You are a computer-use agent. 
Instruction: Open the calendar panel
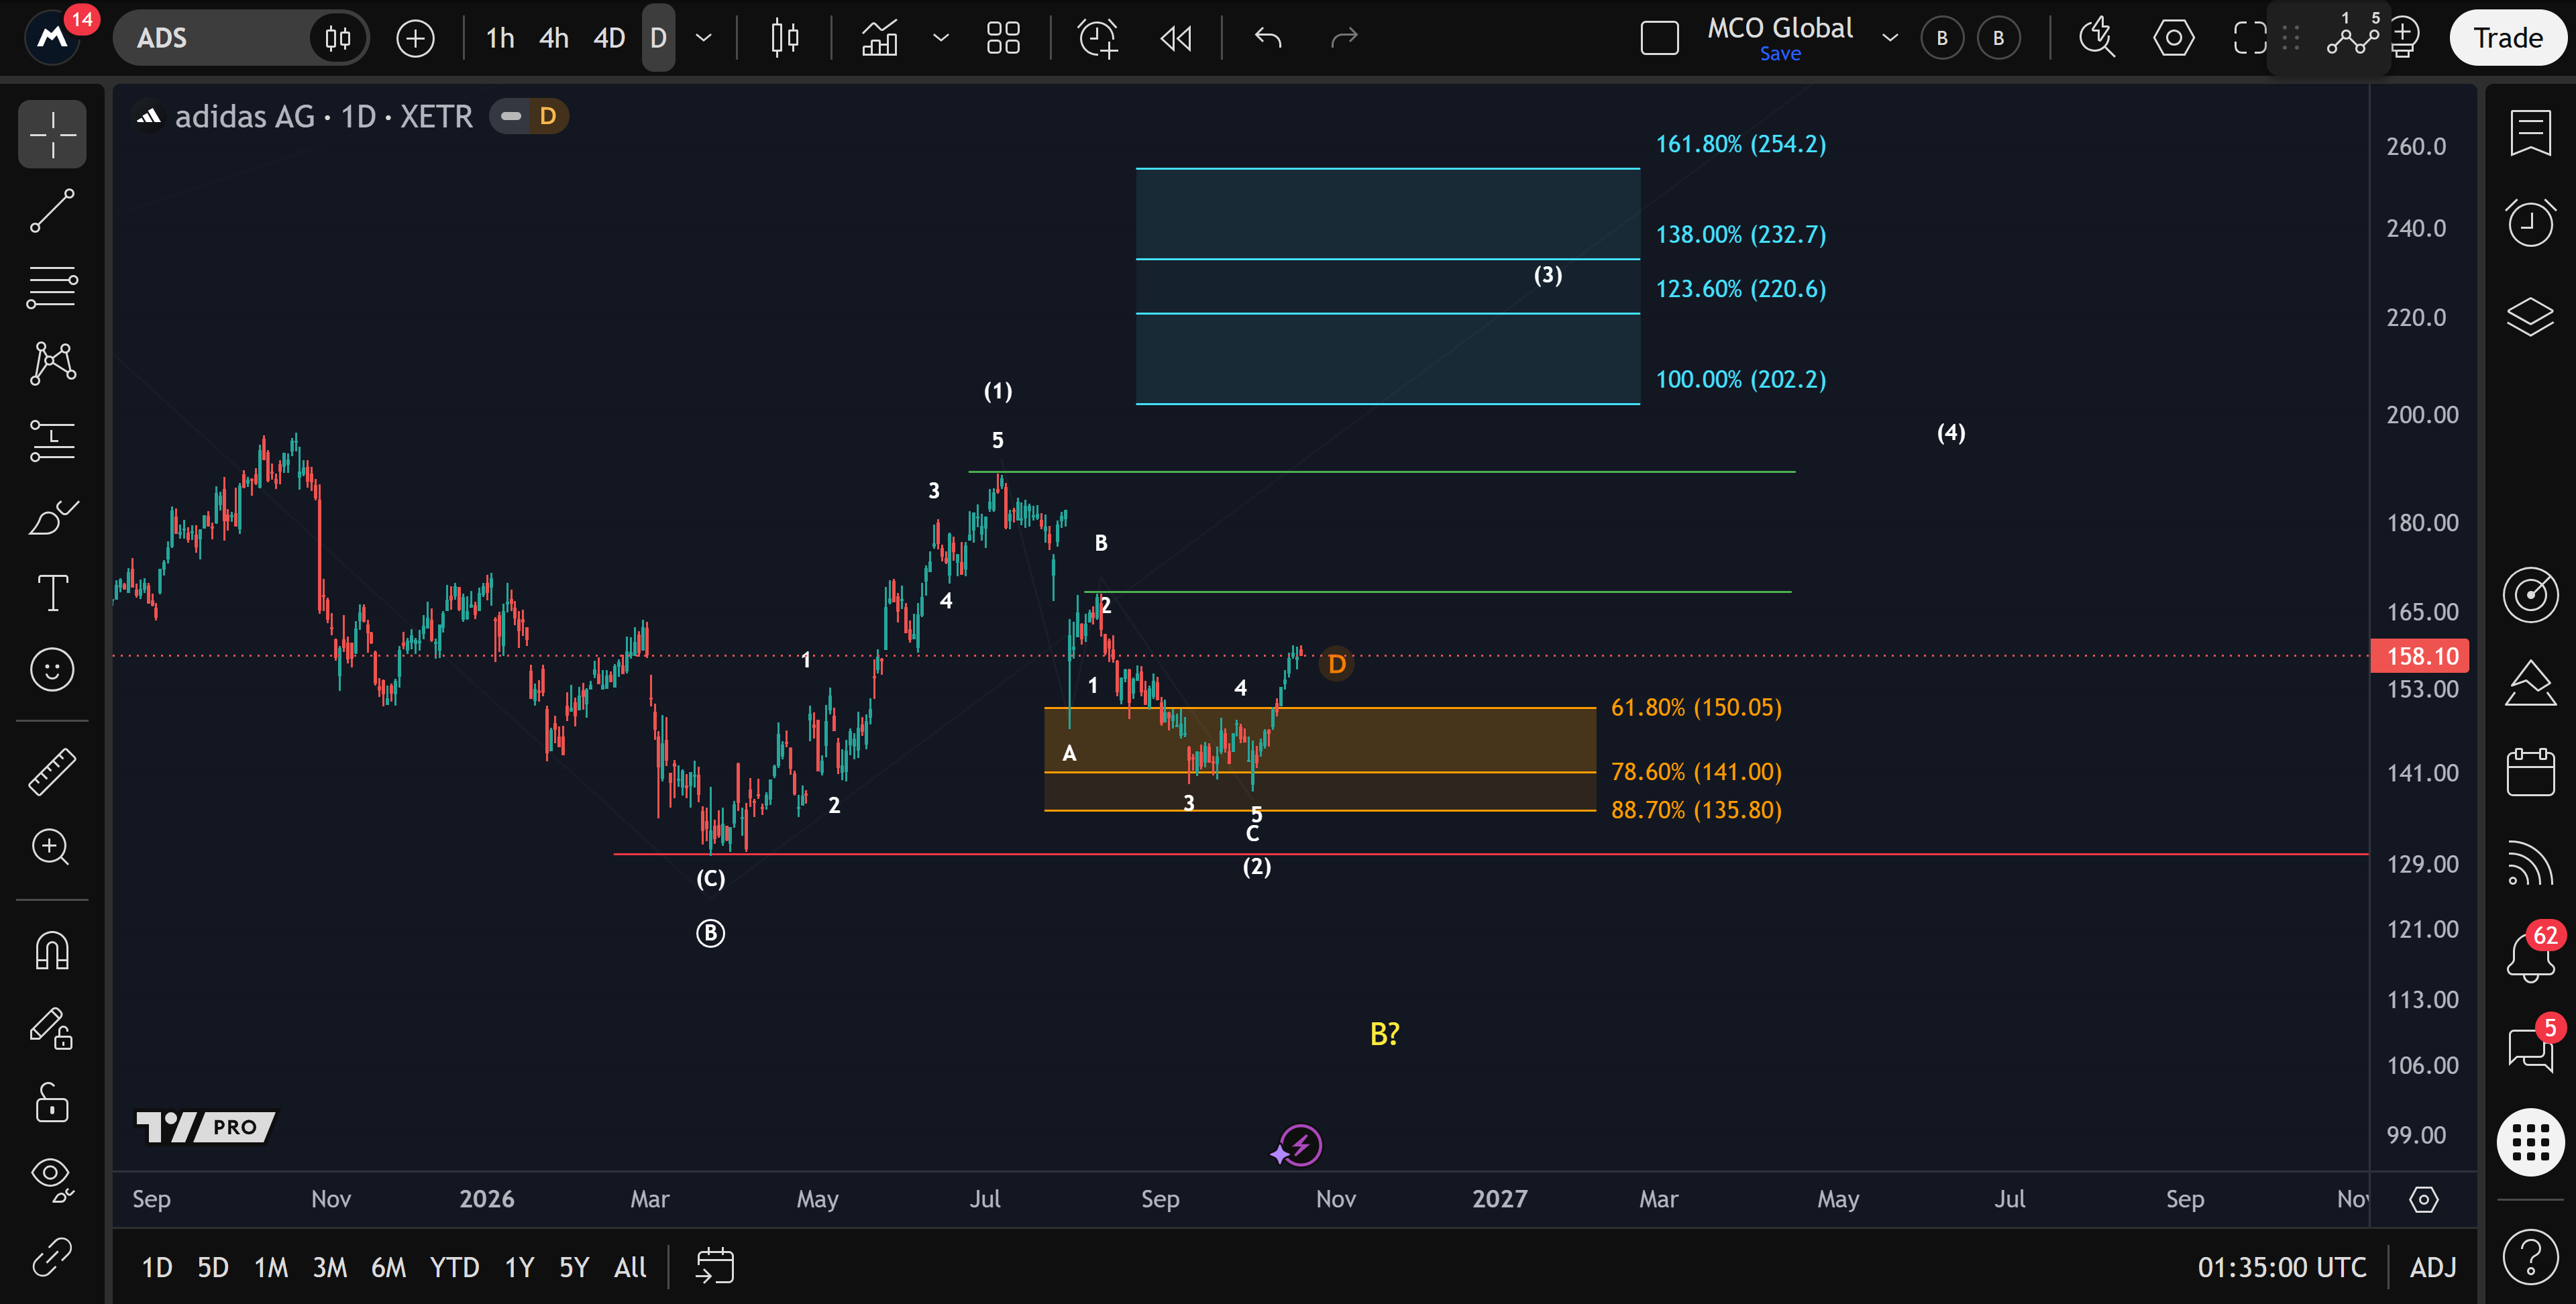2530,771
